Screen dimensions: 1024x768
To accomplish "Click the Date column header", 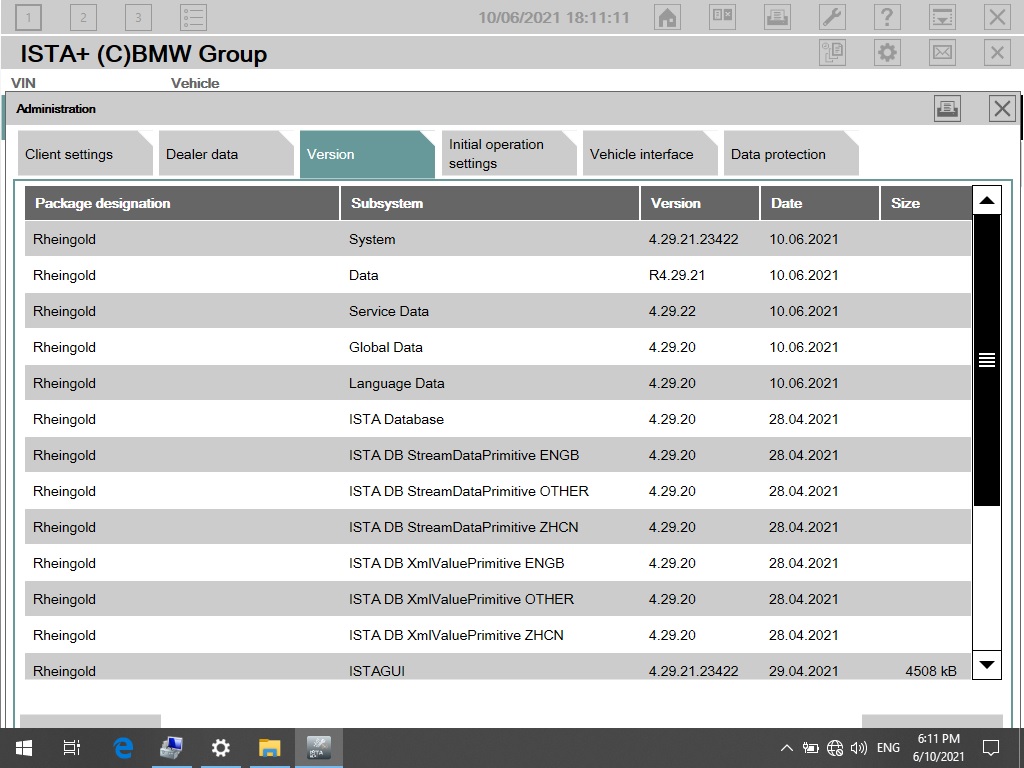I will click(820, 203).
